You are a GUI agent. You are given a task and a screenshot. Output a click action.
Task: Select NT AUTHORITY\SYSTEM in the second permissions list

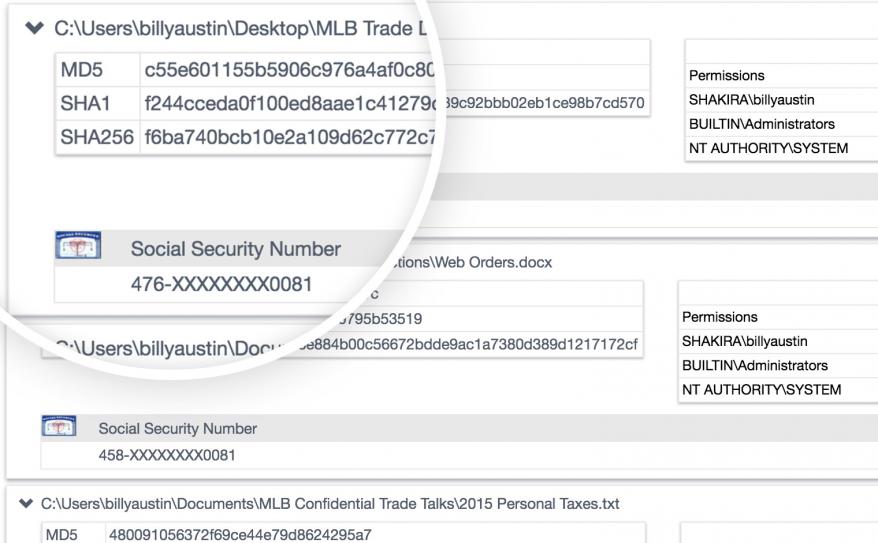[x=761, y=389]
